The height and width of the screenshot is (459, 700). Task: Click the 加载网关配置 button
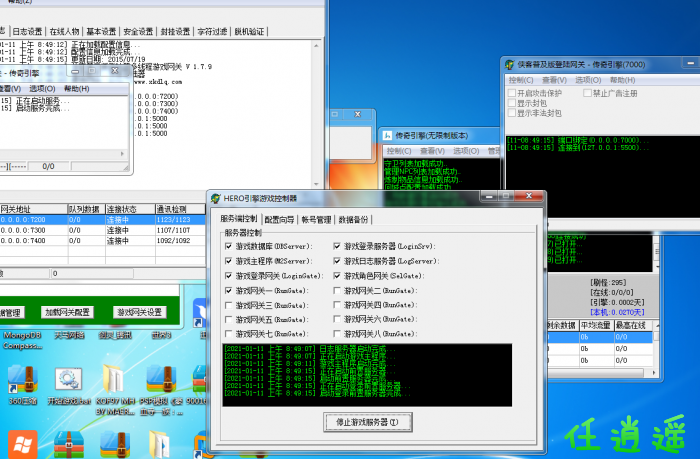(67, 312)
